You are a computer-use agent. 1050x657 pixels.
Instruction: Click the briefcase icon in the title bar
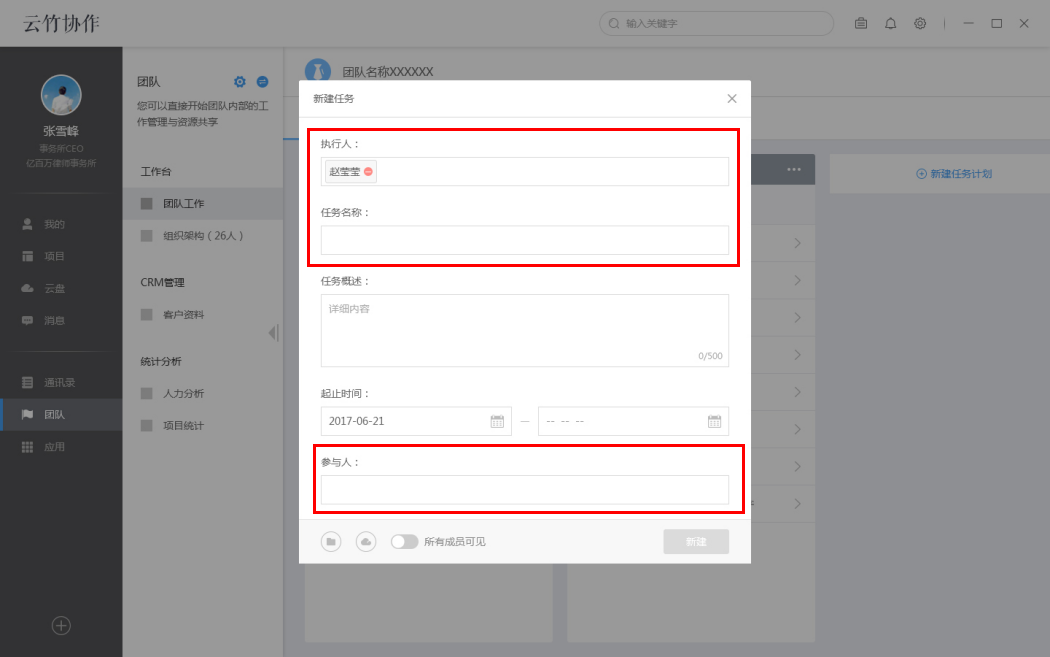[860, 23]
